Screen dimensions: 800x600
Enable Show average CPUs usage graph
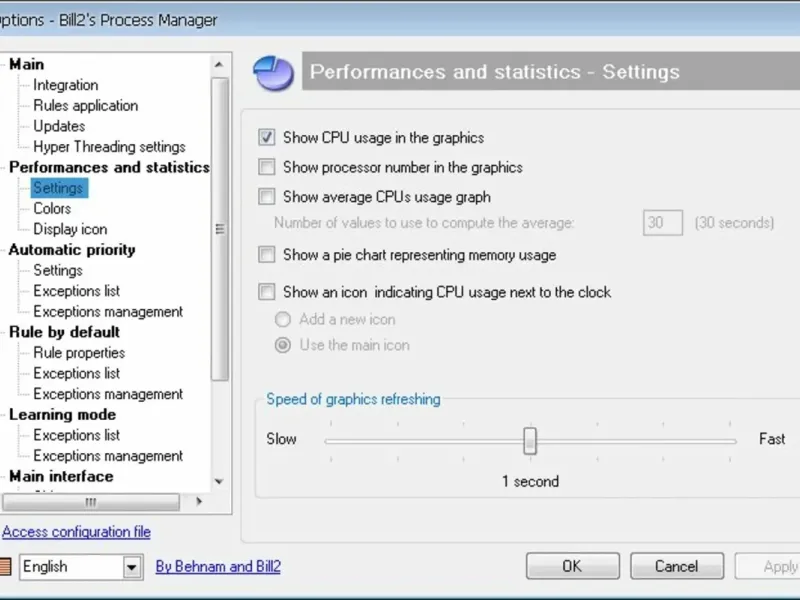tap(266, 196)
